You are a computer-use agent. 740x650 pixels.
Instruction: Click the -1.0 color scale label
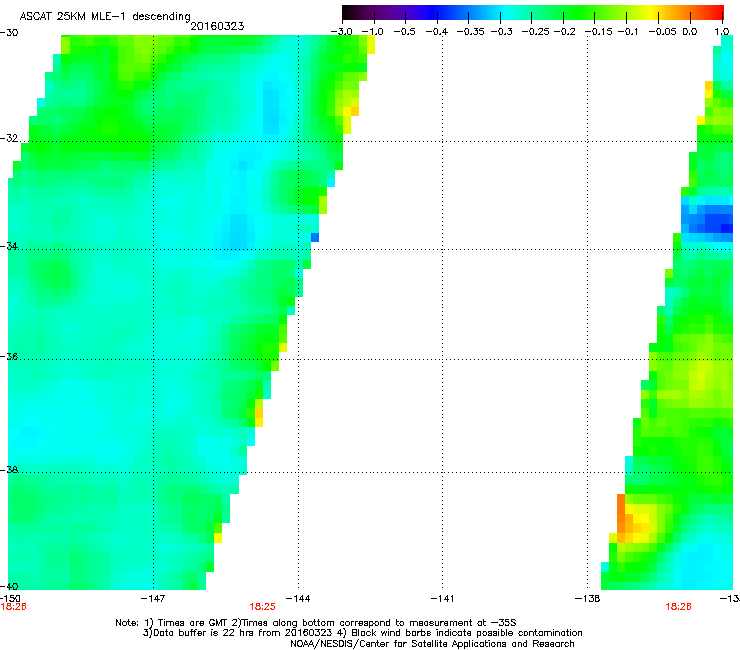[x=372, y=32]
